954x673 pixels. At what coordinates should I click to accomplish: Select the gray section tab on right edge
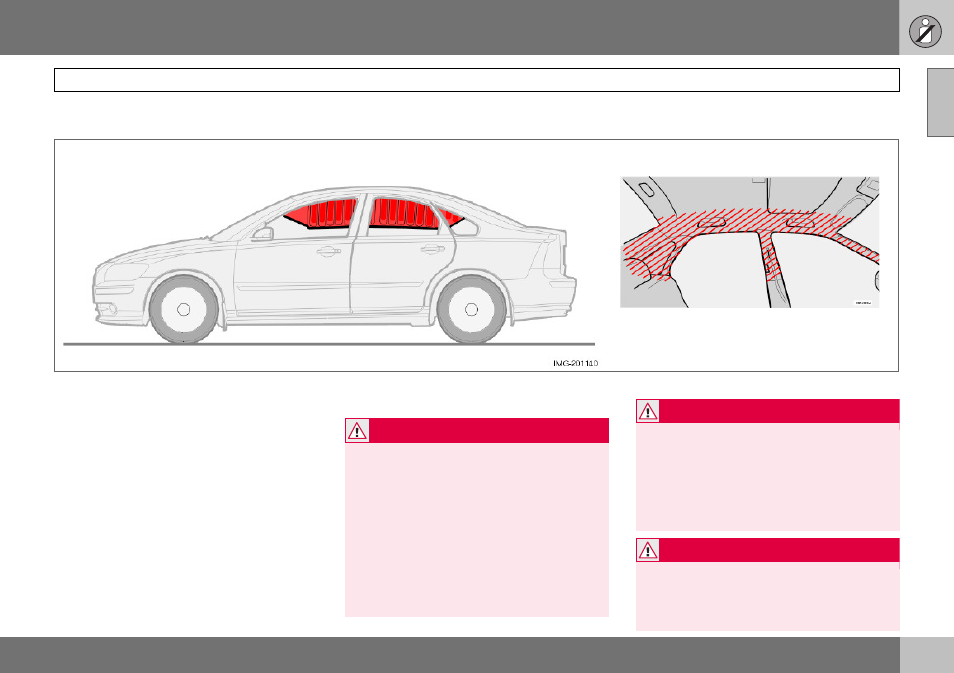(940, 102)
